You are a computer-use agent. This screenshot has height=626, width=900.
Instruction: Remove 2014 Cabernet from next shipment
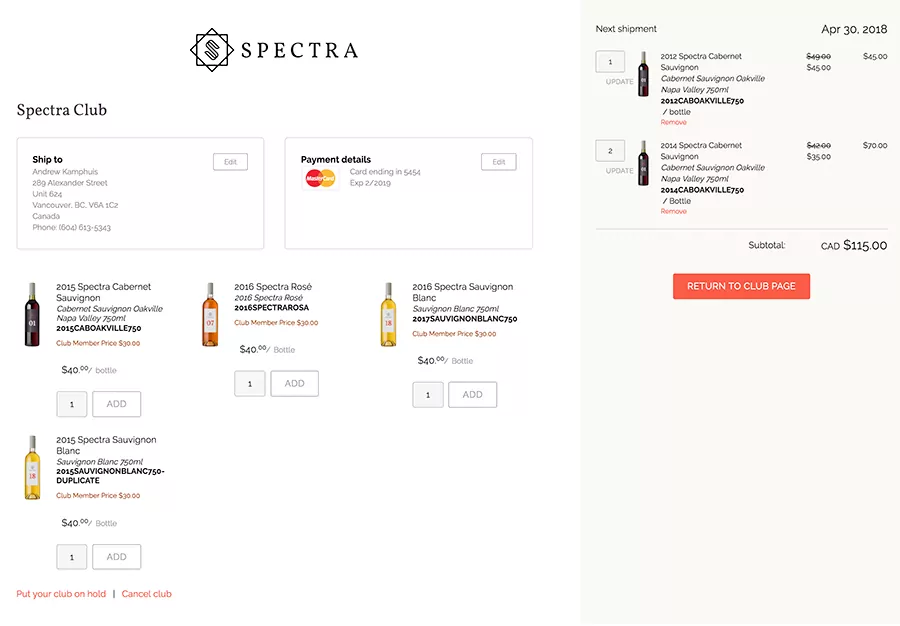pyautogui.click(x=673, y=212)
